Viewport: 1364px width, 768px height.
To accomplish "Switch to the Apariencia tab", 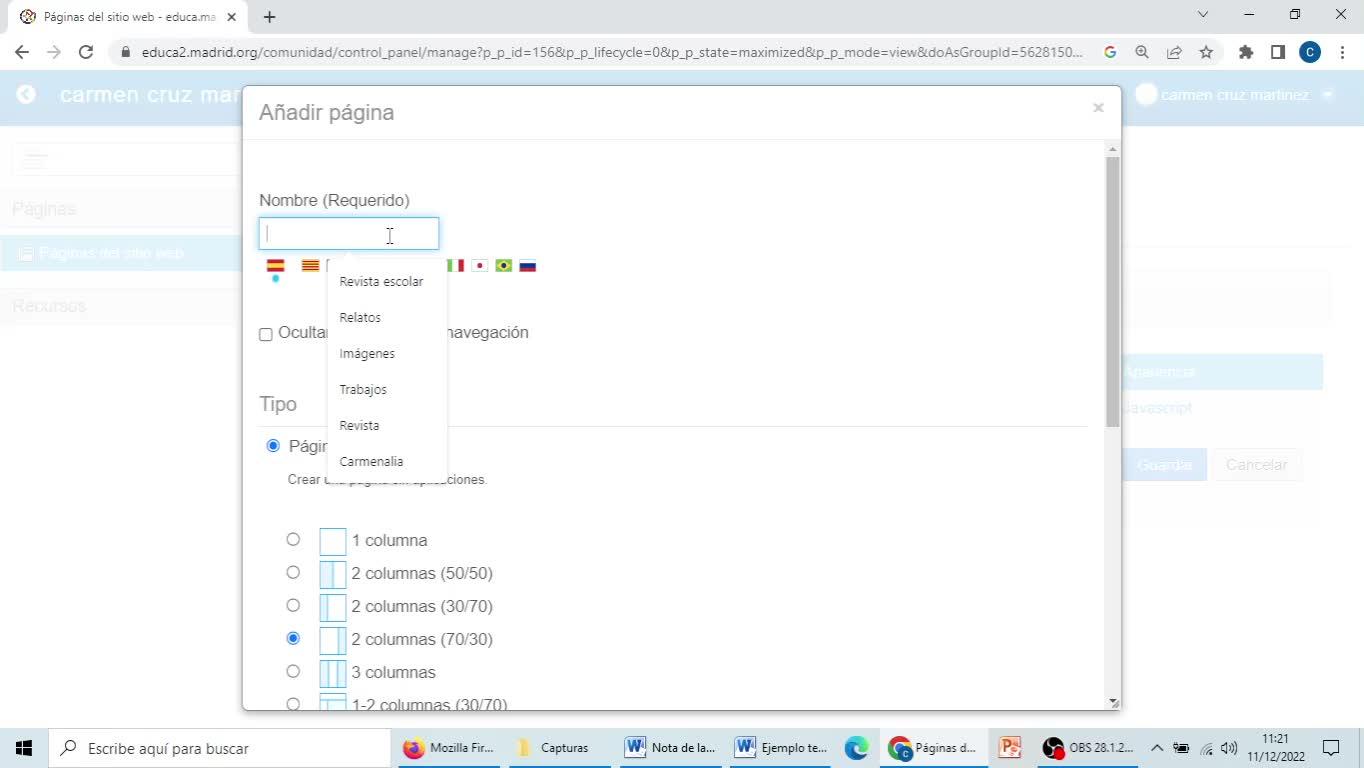I will click(1159, 372).
